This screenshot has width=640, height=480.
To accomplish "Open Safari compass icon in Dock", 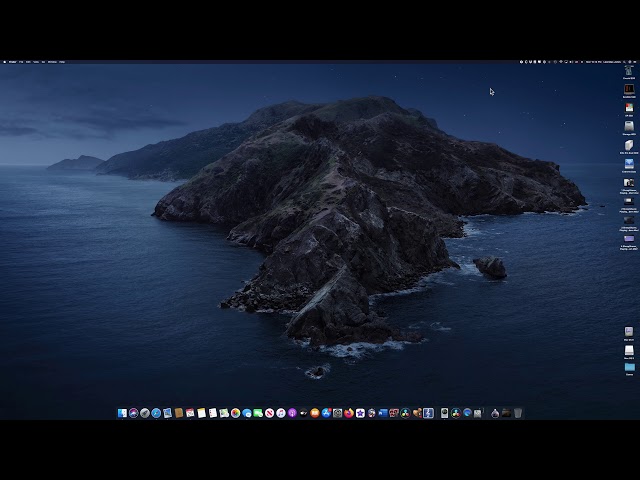I will [156, 413].
